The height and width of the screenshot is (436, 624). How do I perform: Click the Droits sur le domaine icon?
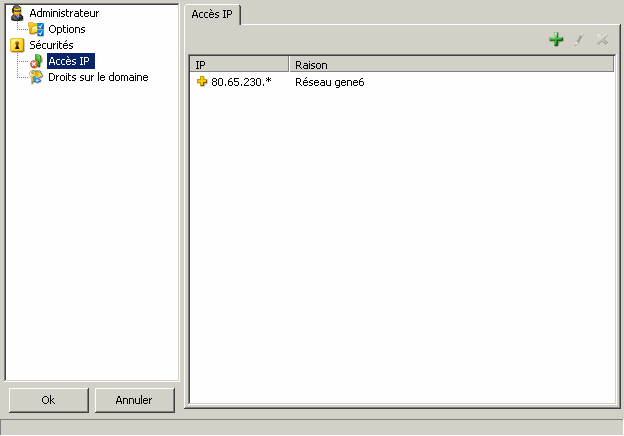pos(36,77)
